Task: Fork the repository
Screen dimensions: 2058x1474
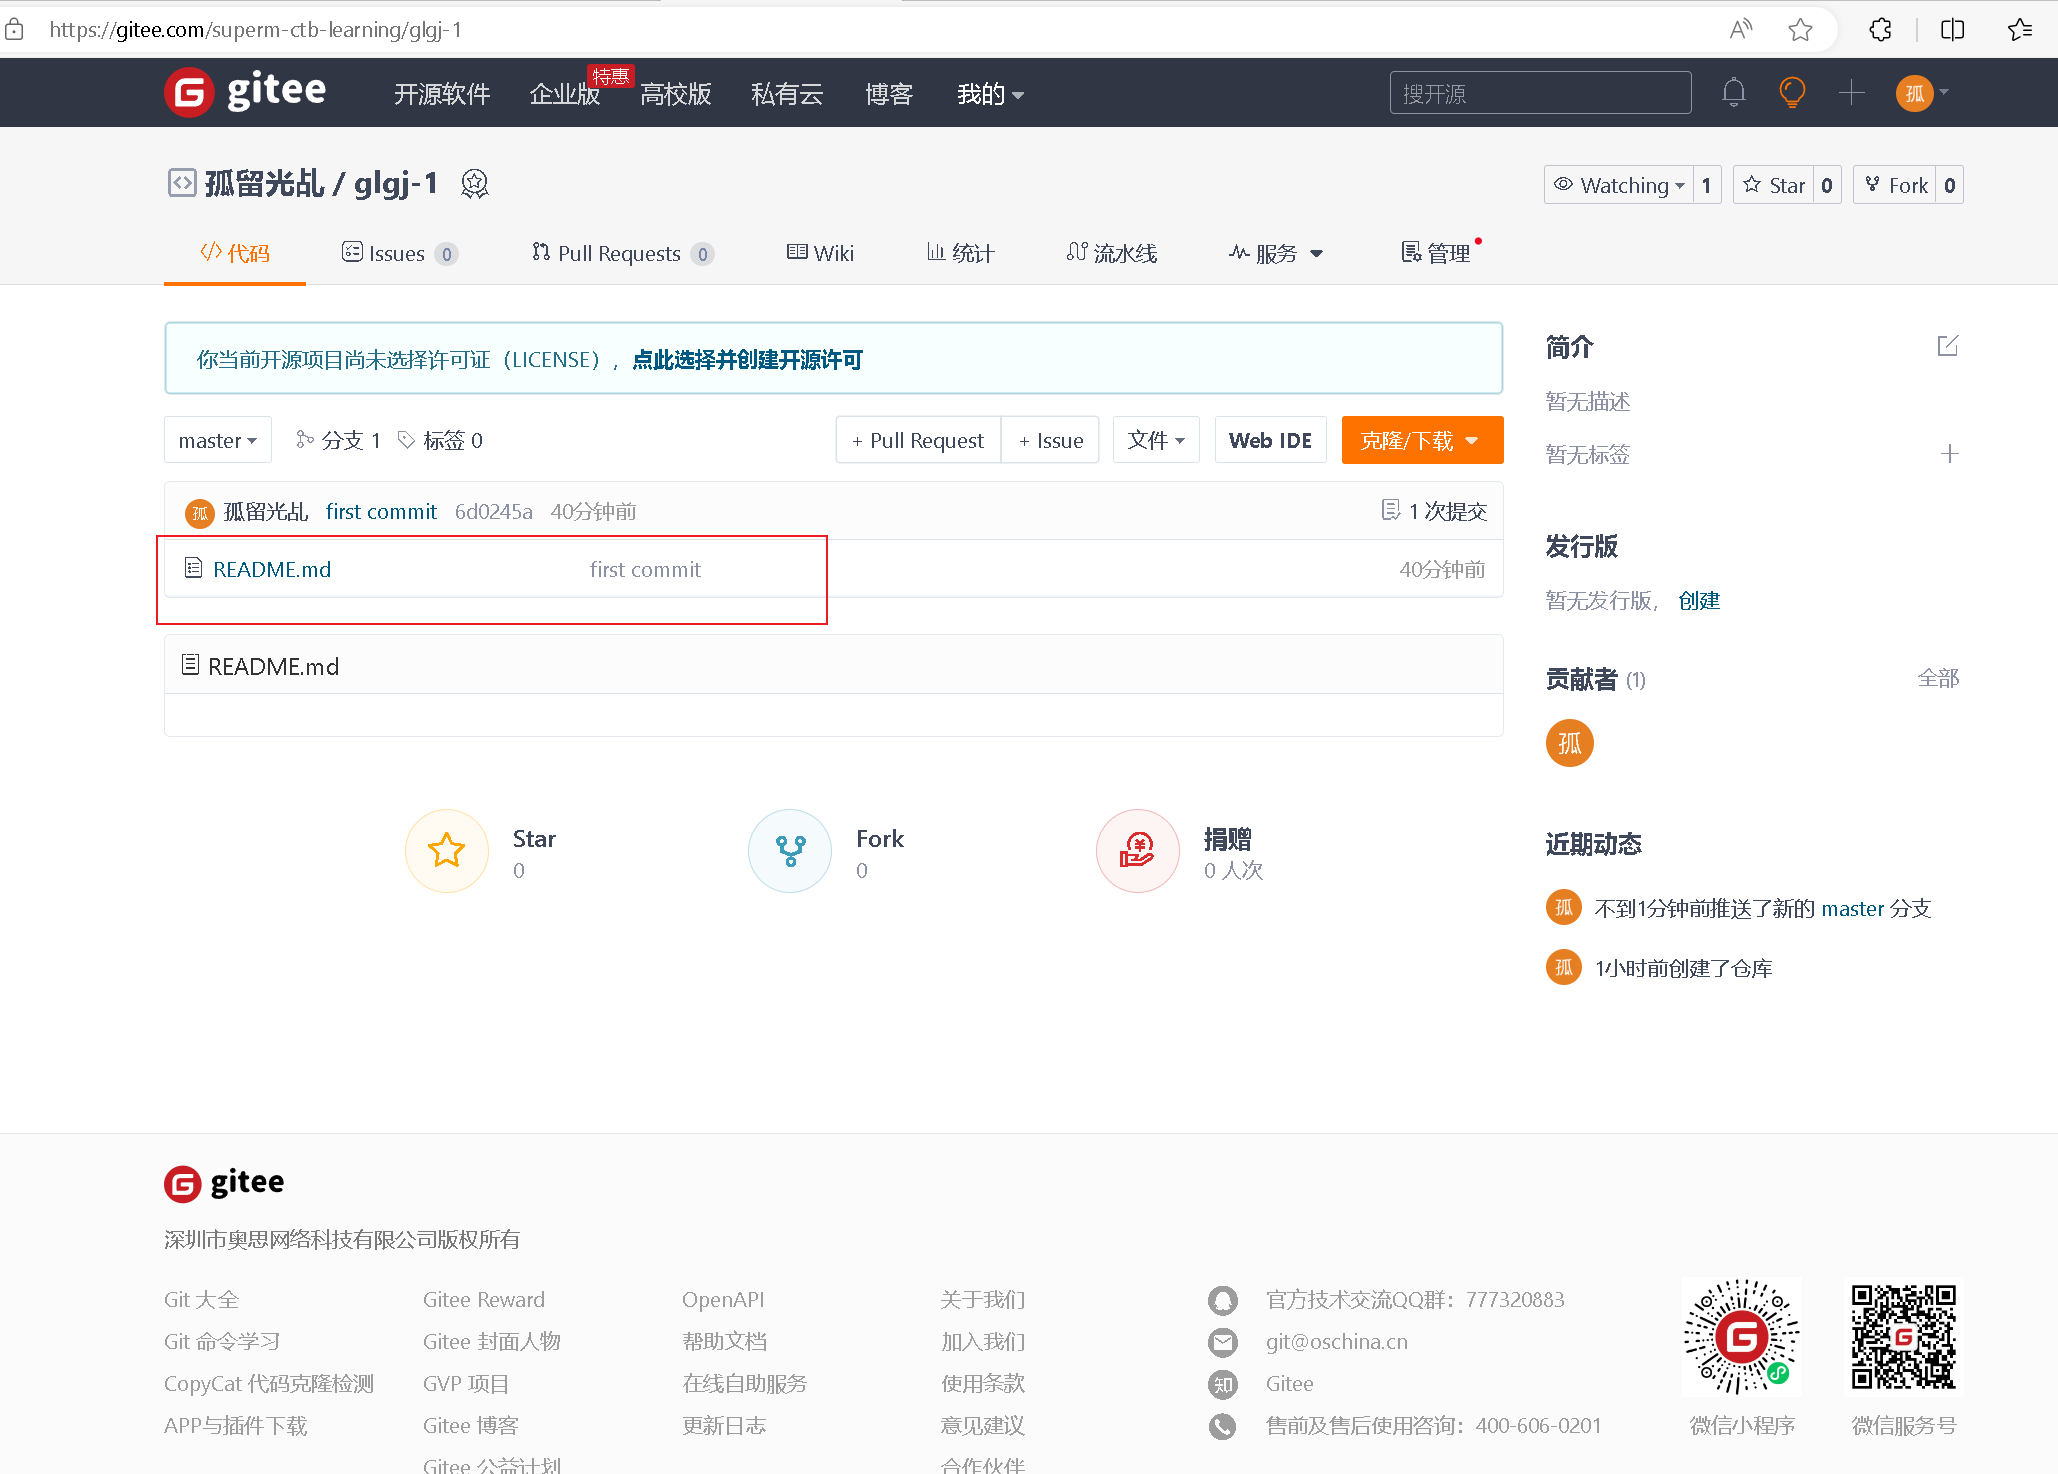Action: (1895, 185)
